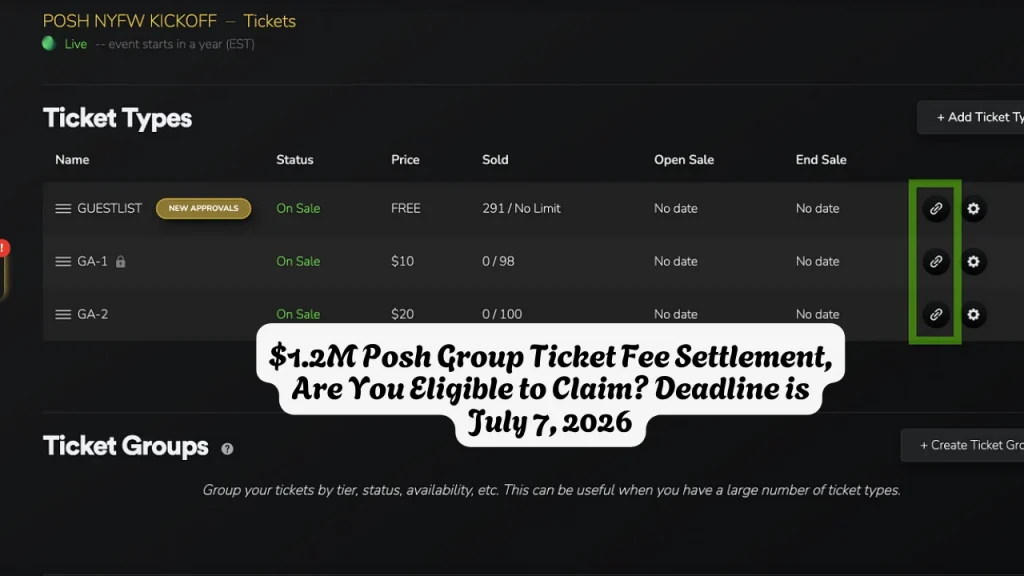The image size is (1024, 576).
Task: Click the FREE price label for GUESTLIST
Action: point(405,208)
